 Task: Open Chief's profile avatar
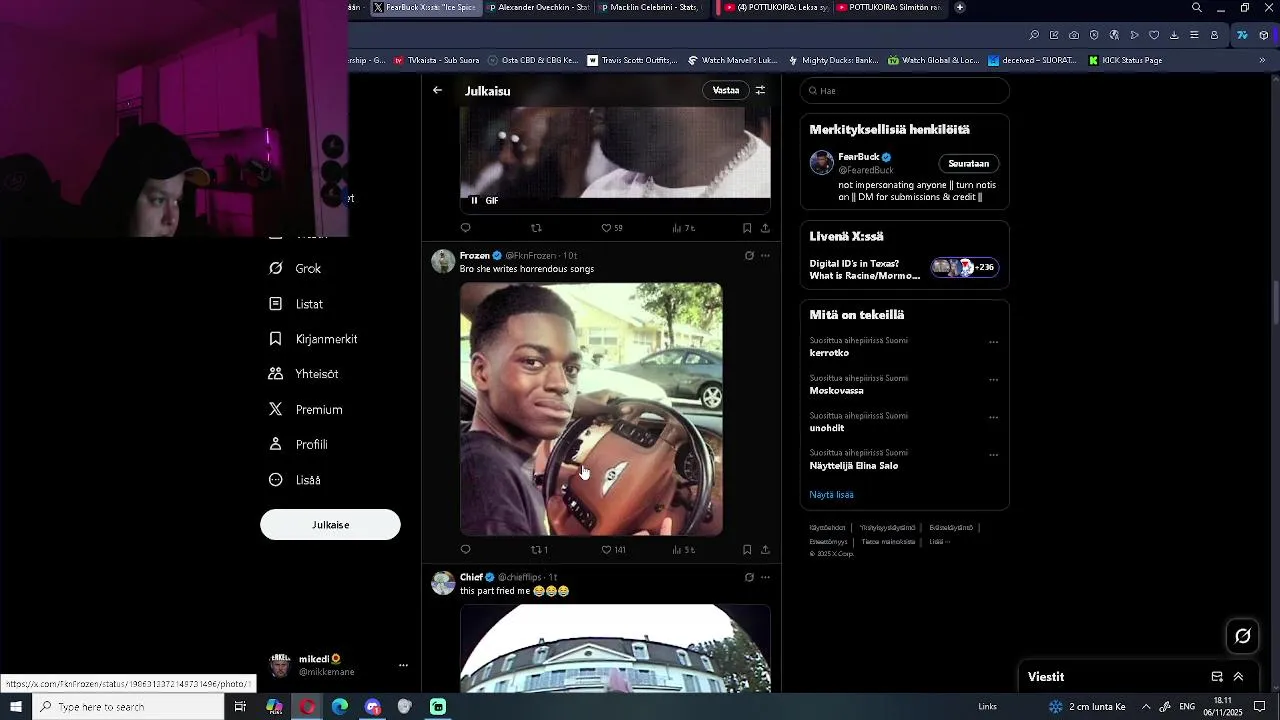(443, 583)
